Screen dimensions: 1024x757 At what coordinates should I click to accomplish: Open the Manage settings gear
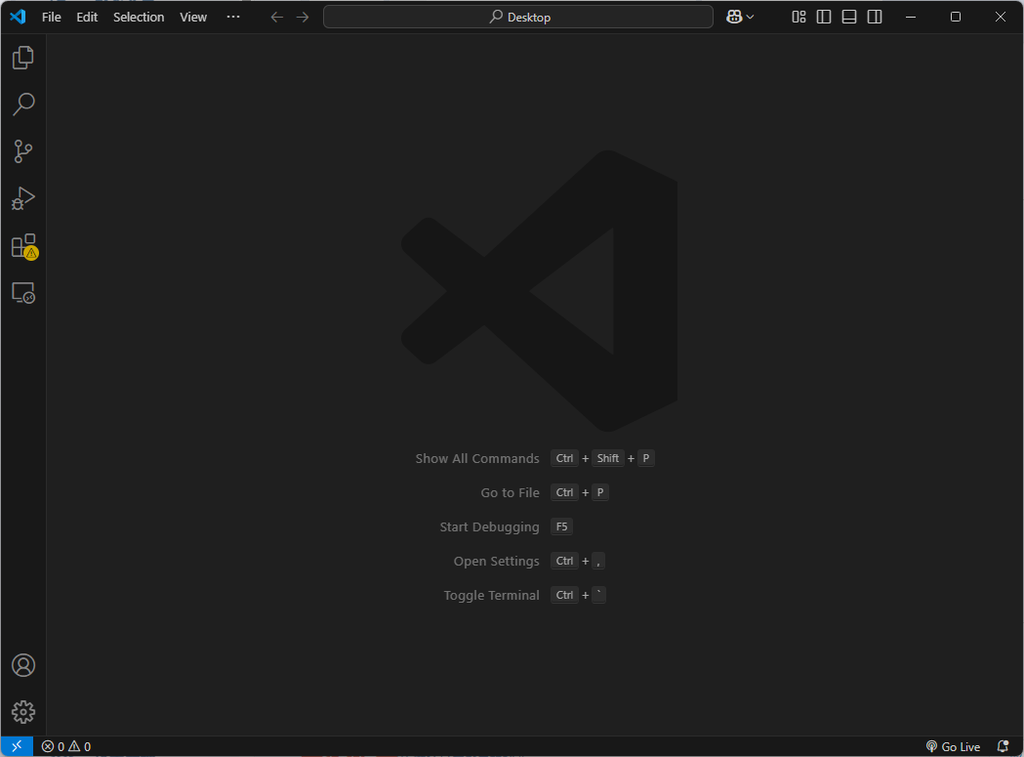click(x=22, y=712)
